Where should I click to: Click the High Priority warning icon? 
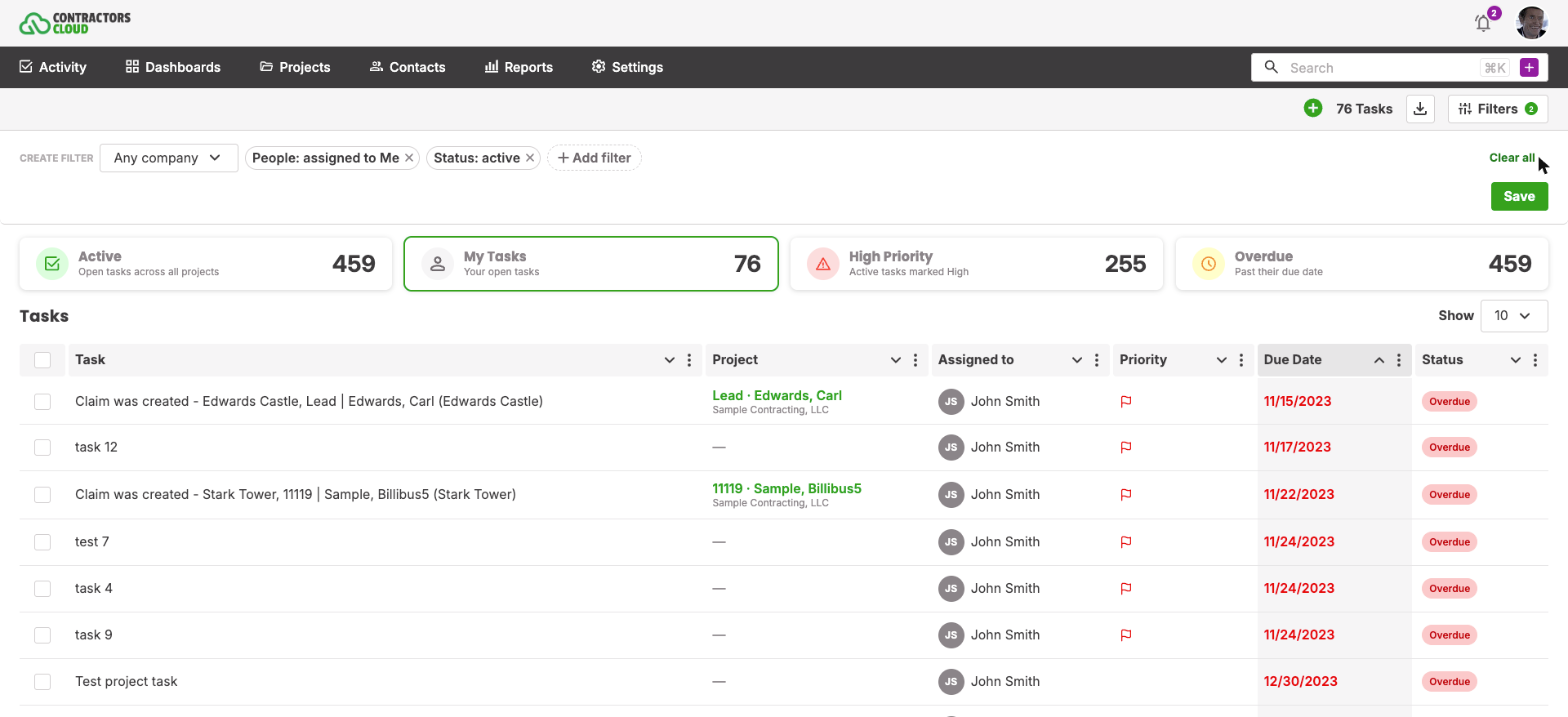tap(823, 264)
